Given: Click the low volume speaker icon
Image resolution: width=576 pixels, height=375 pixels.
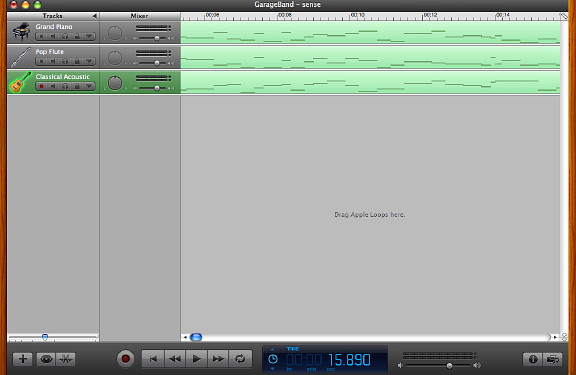Looking at the screenshot, I should point(400,365).
